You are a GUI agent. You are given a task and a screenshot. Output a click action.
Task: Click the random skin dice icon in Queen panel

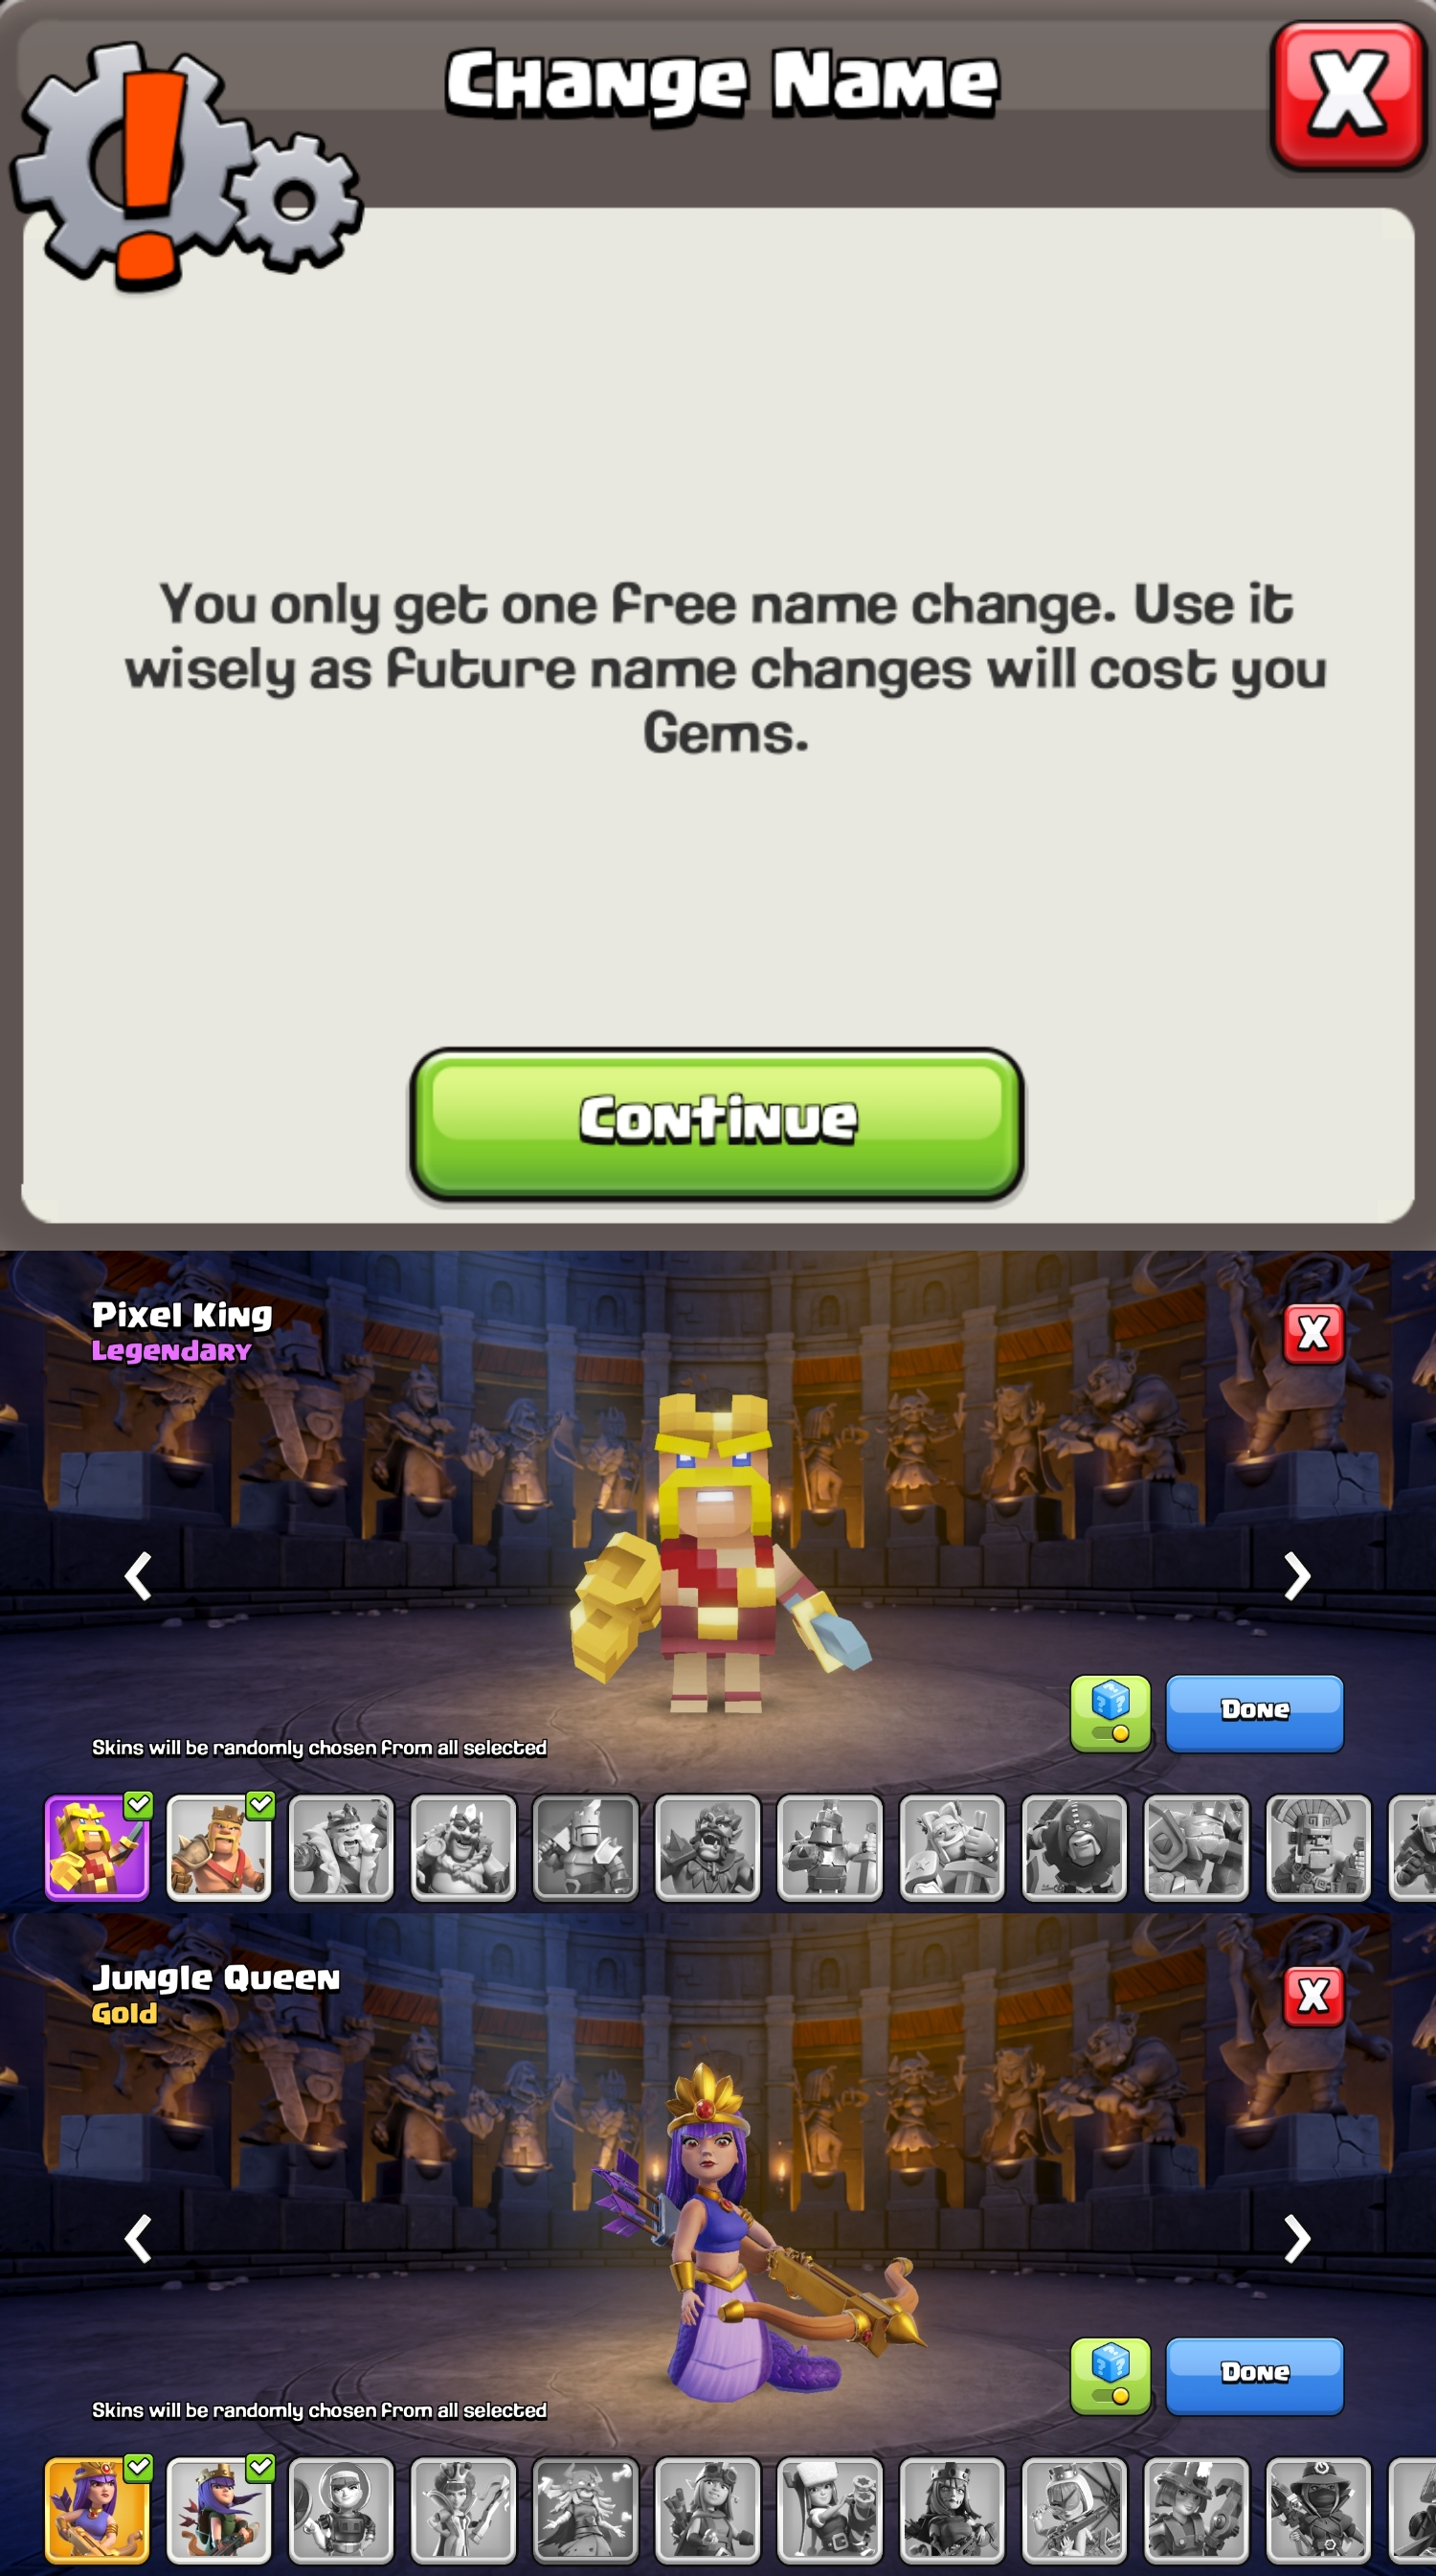tap(1110, 2377)
